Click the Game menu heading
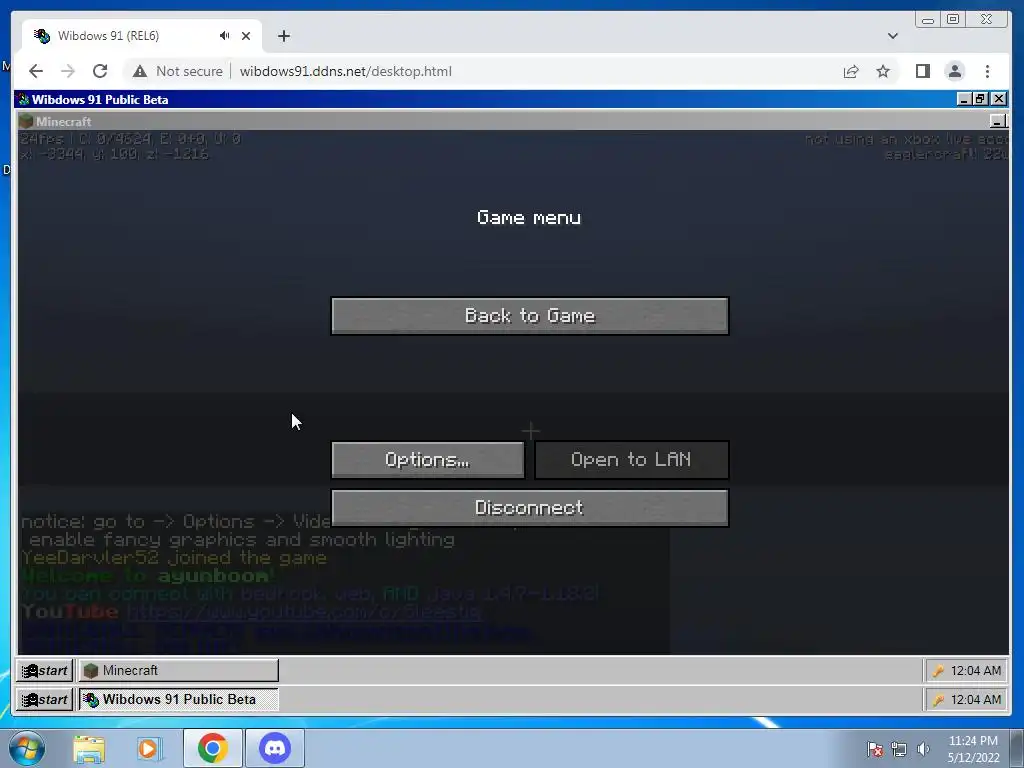Image resolution: width=1024 pixels, height=768 pixels. 529,217
